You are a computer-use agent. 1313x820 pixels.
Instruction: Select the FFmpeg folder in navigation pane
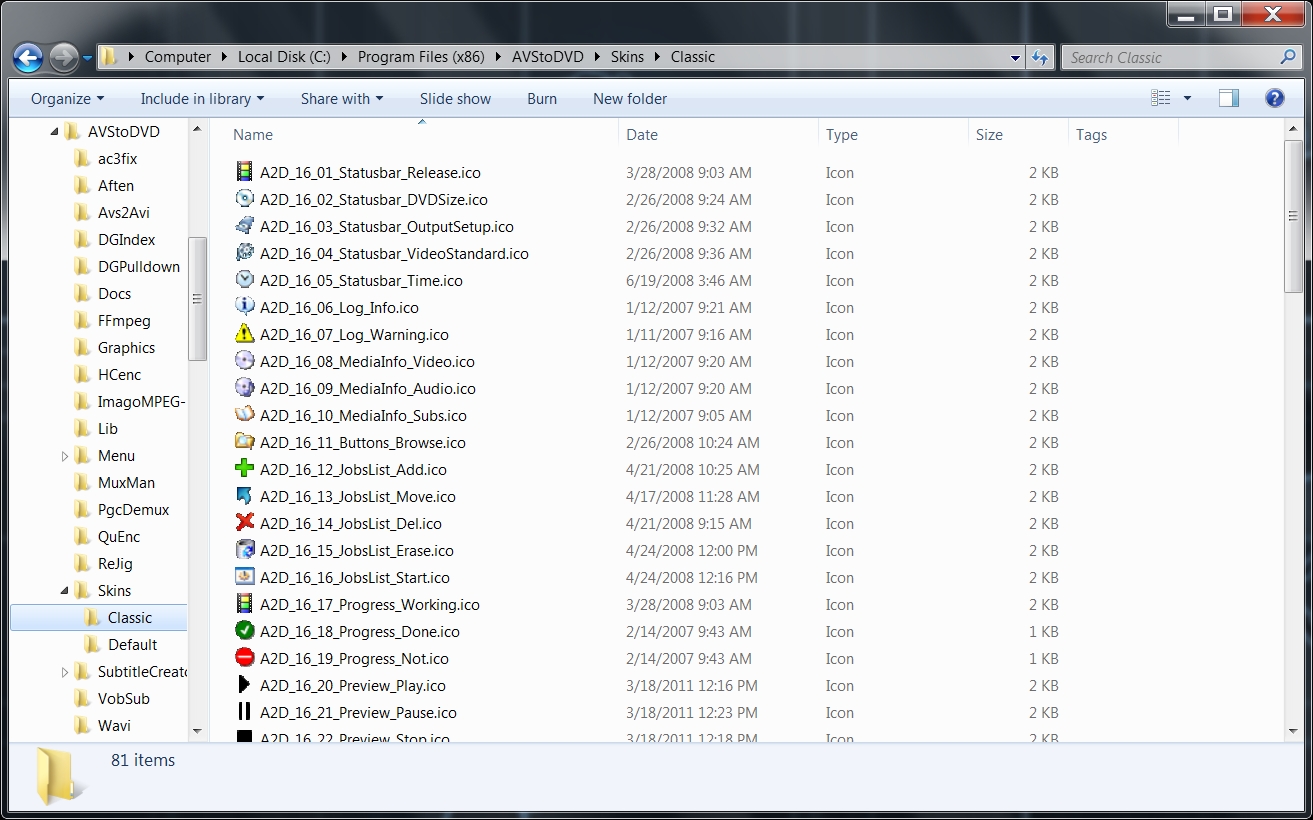[123, 321]
